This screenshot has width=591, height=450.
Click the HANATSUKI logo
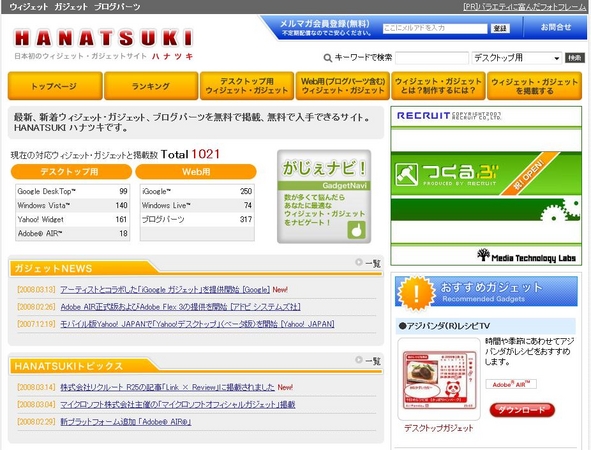(103, 38)
